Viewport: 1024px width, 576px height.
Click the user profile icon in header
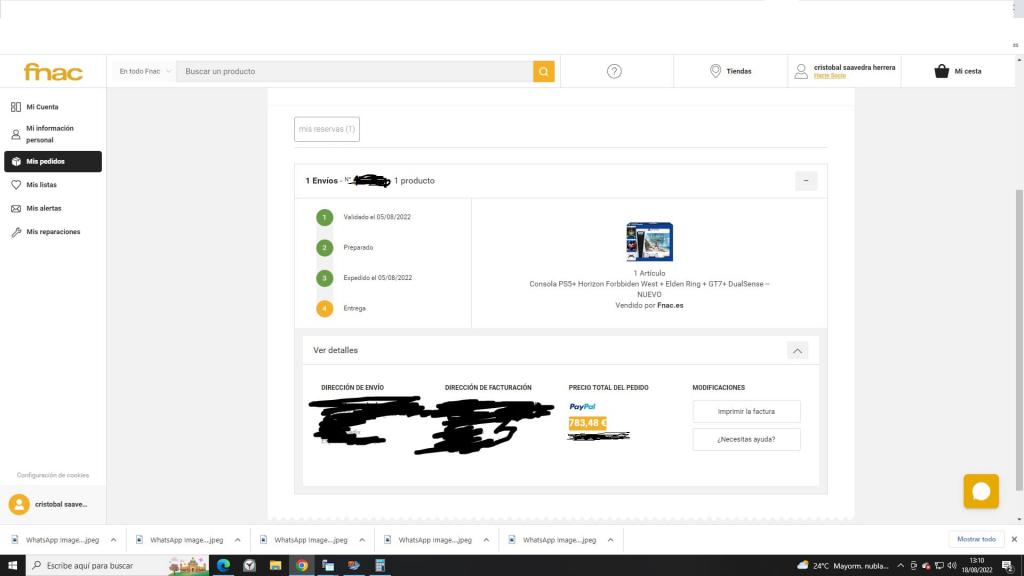pos(801,71)
